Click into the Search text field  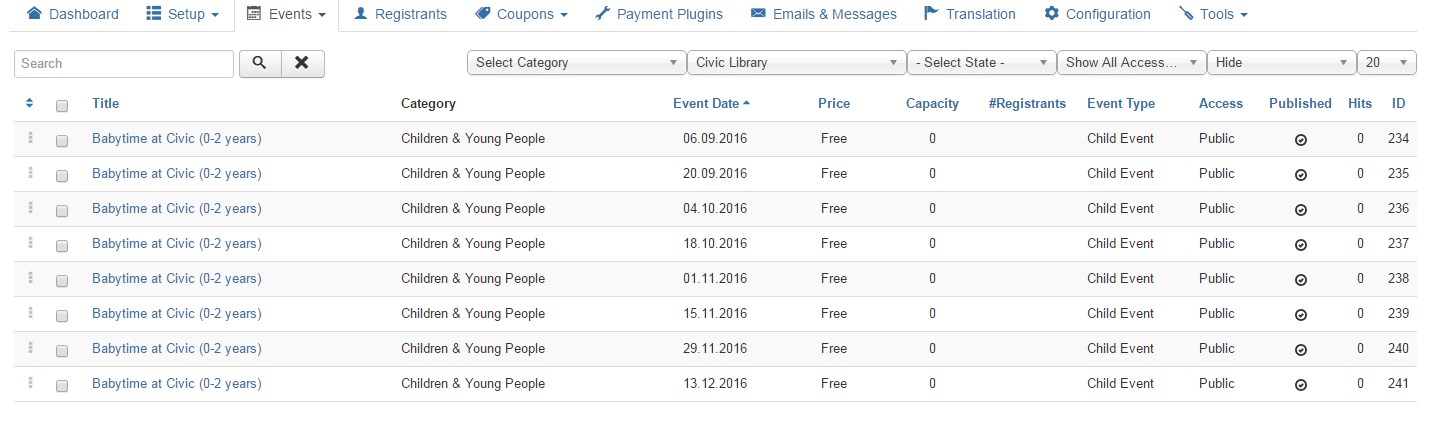124,63
